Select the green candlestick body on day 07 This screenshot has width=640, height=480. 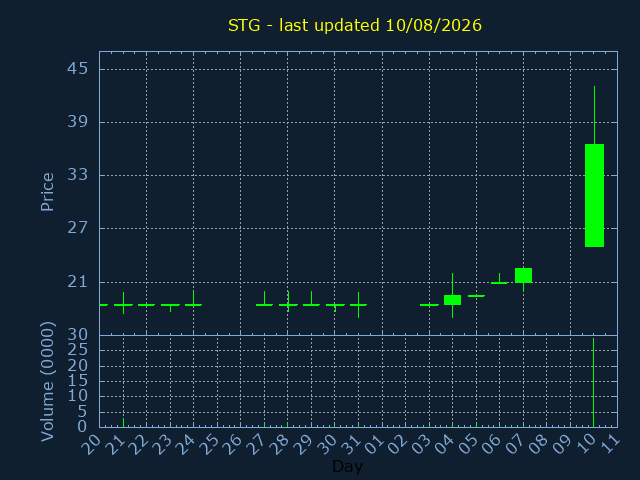(x=523, y=275)
